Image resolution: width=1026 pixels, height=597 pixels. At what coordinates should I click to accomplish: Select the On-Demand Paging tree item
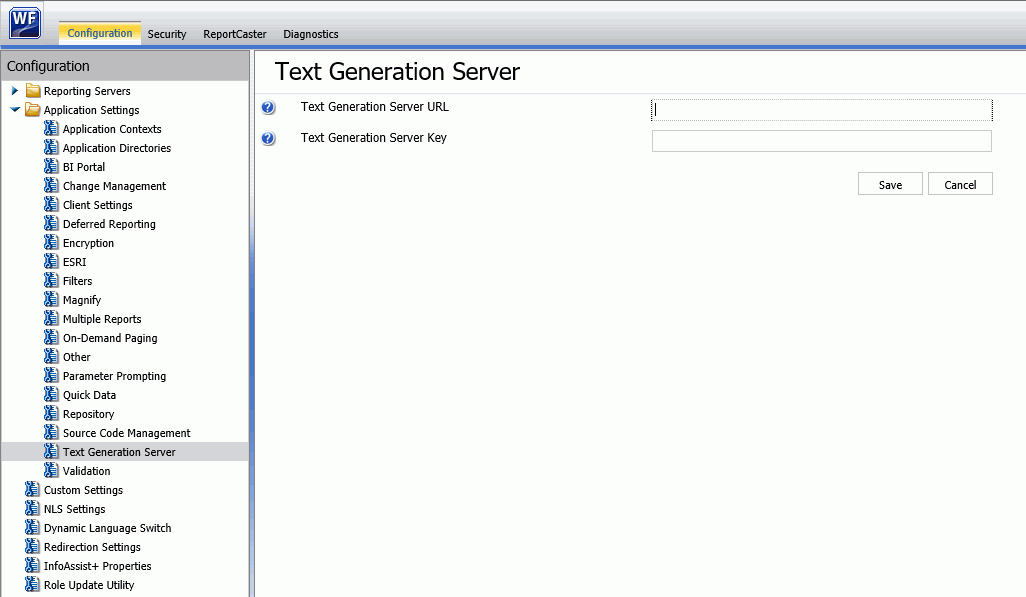point(110,338)
